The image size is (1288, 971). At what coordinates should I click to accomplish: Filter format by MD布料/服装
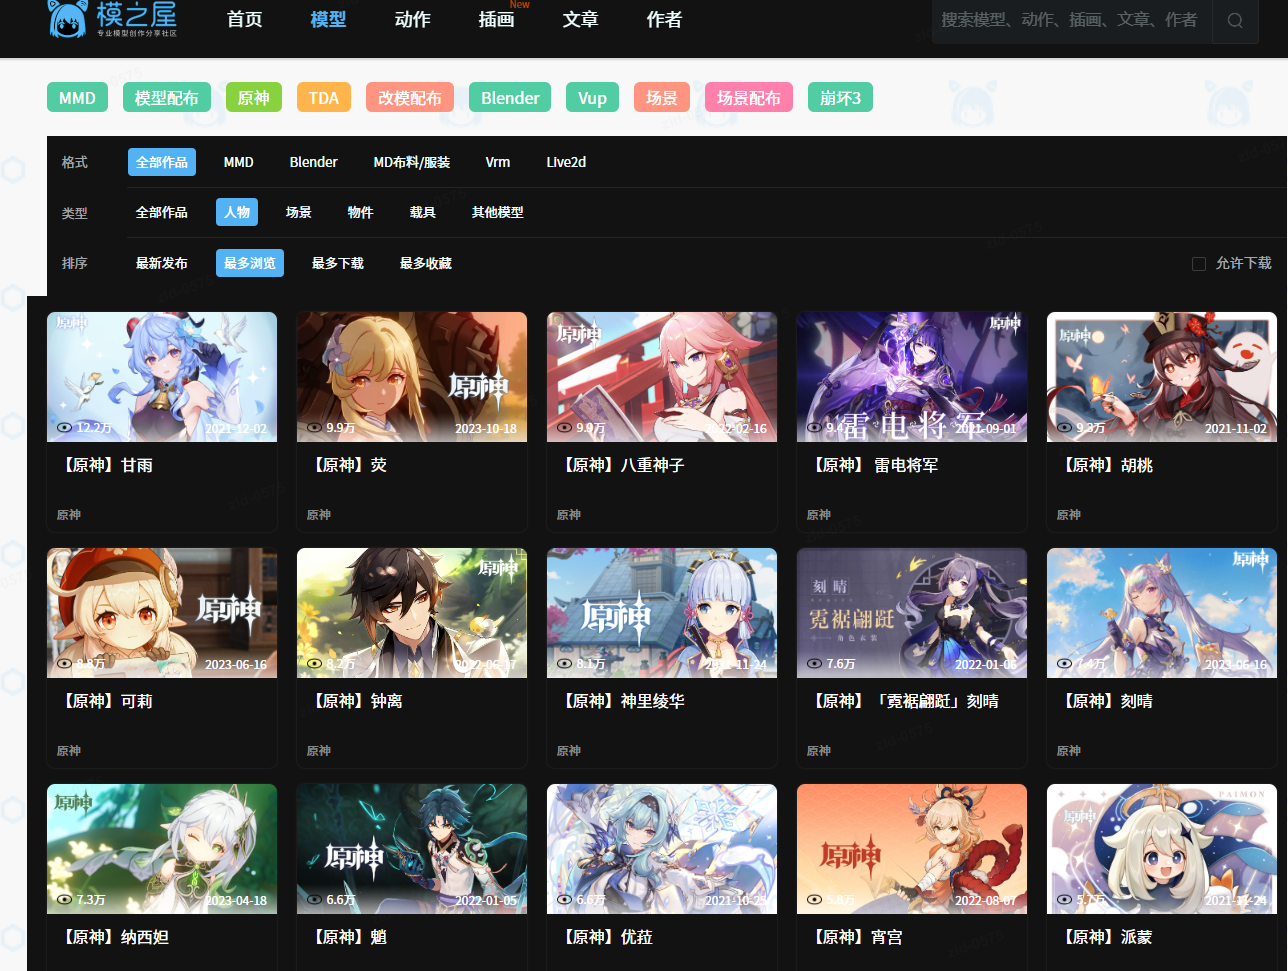(412, 162)
